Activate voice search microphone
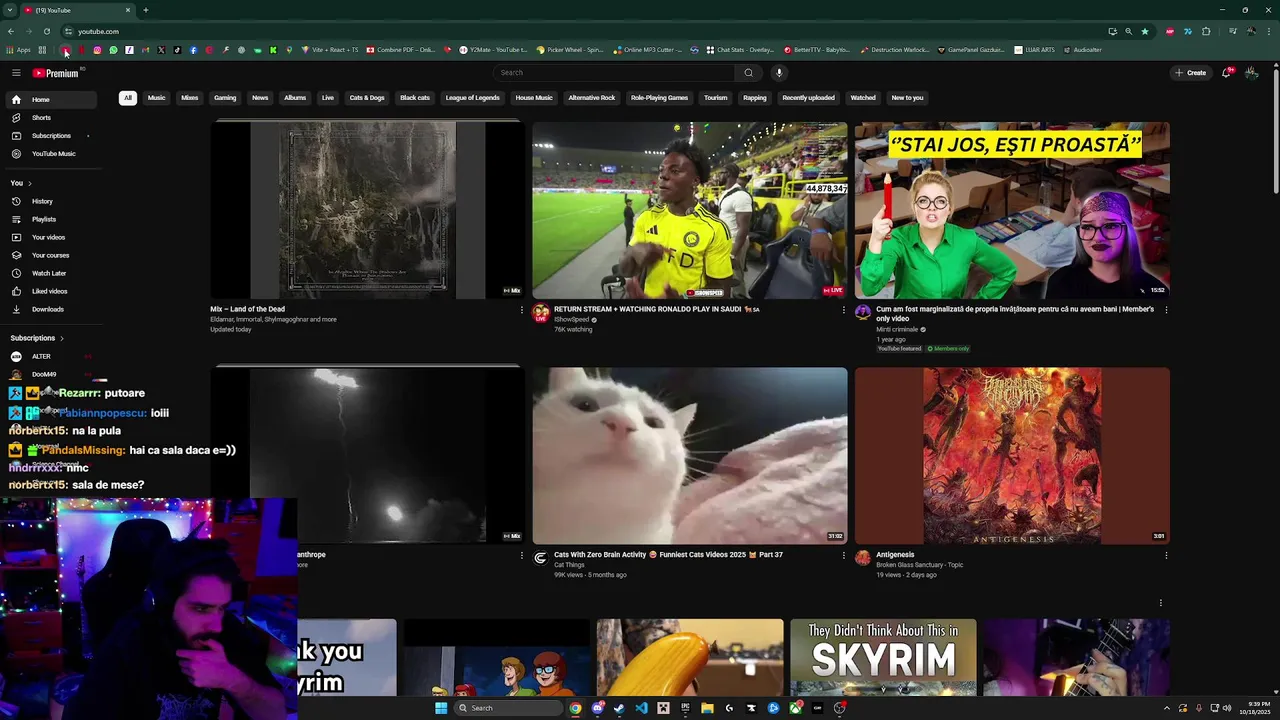The height and width of the screenshot is (720, 1280). pos(779,73)
